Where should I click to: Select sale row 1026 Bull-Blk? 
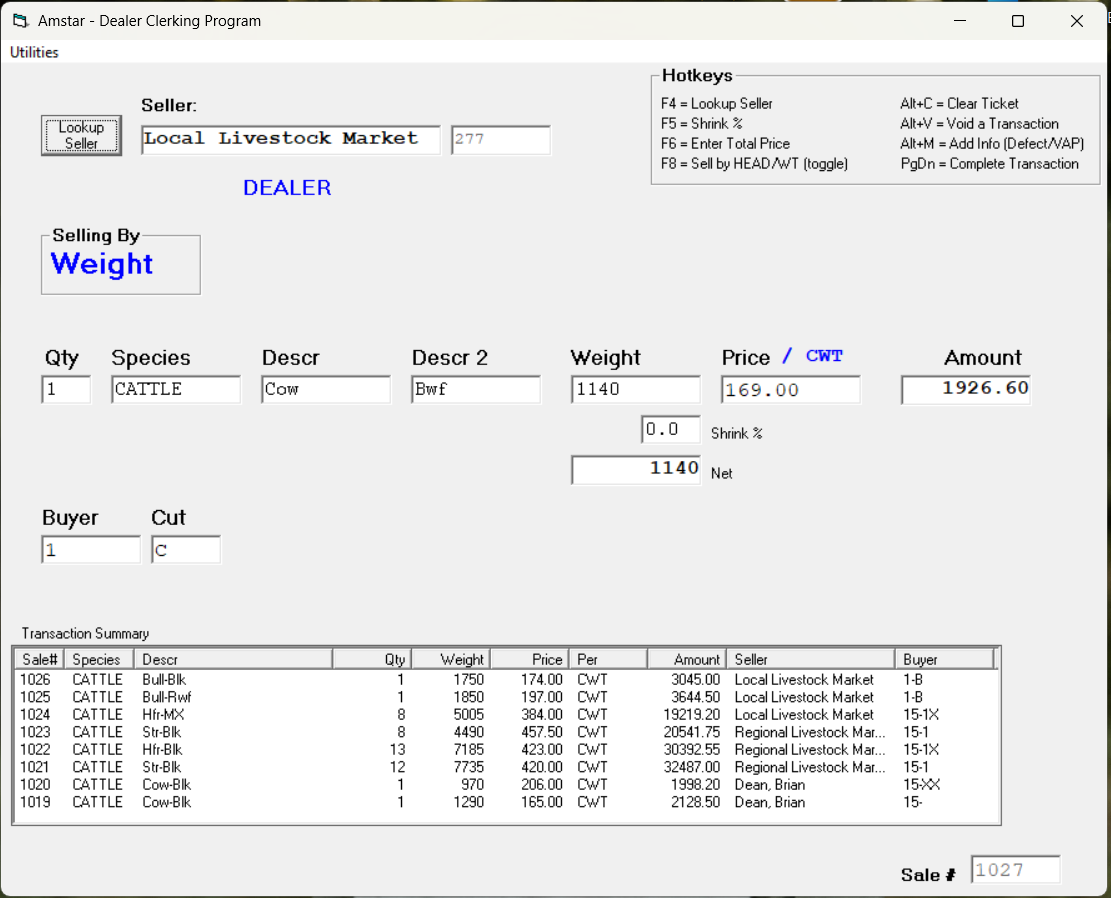tap(300, 679)
